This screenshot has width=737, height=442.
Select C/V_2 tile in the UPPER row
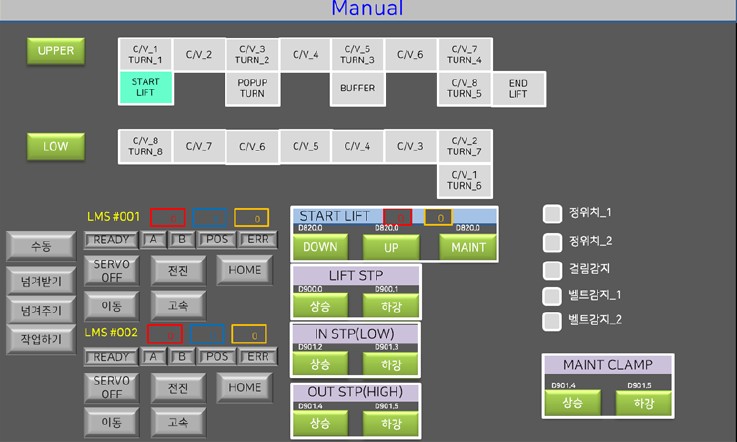point(199,55)
